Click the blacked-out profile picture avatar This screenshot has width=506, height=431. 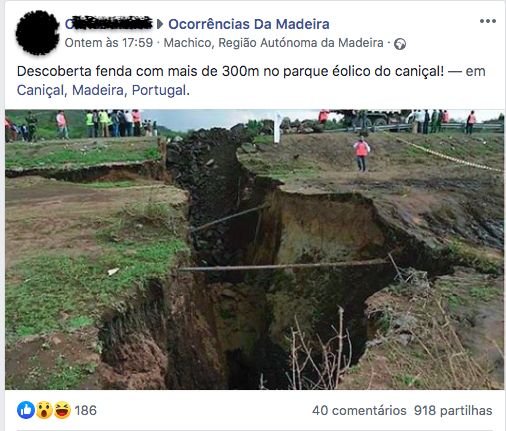click(37, 32)
